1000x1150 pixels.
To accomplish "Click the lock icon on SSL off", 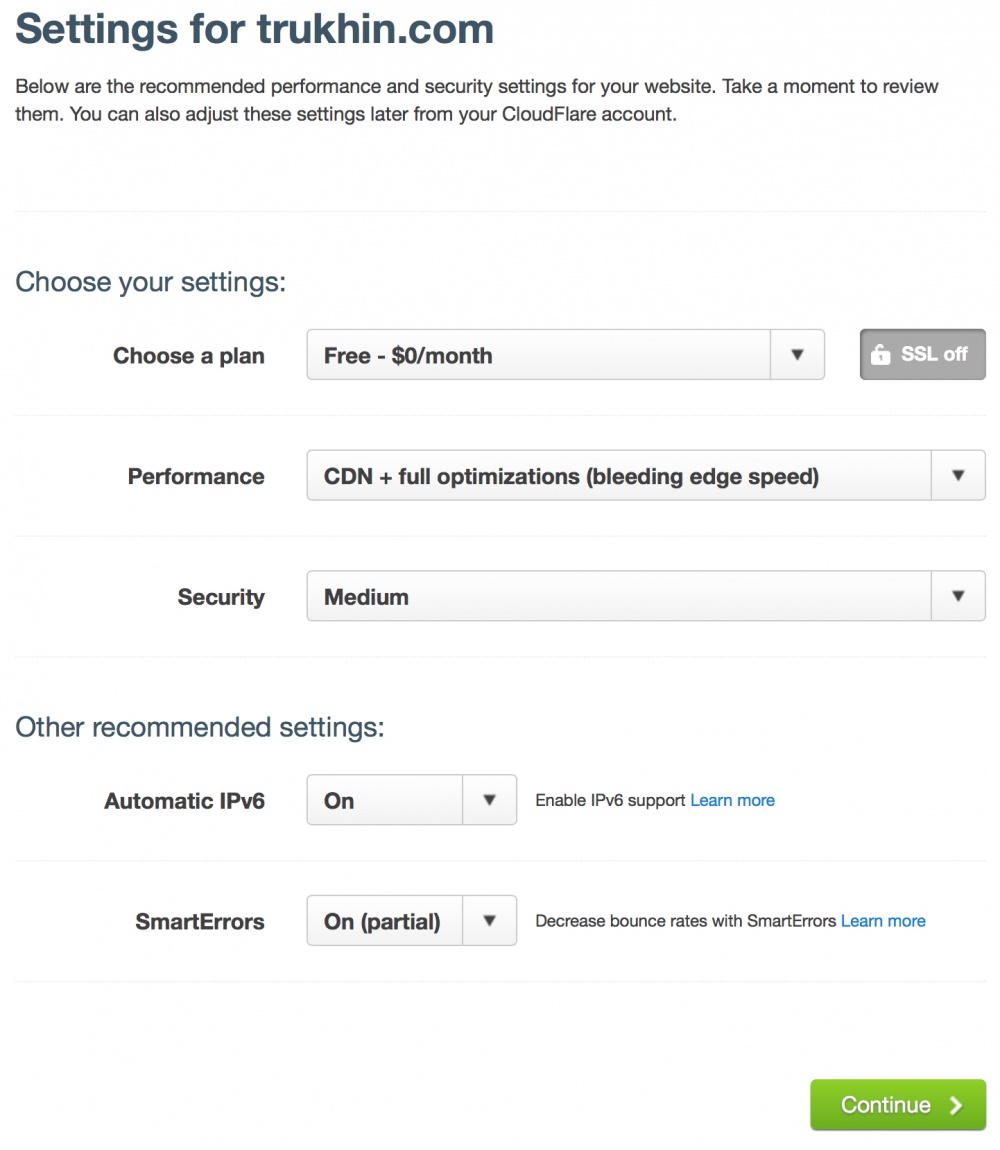I will point(880,355).
